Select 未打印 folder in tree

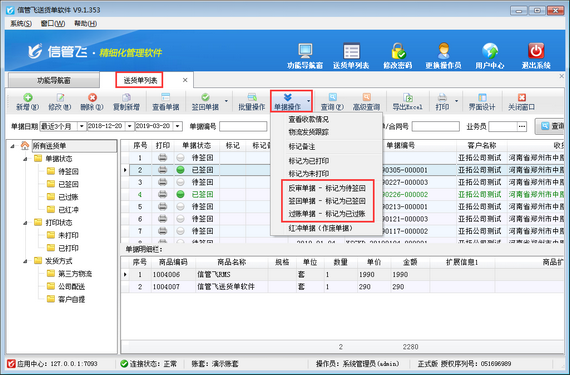pos(63,235)
